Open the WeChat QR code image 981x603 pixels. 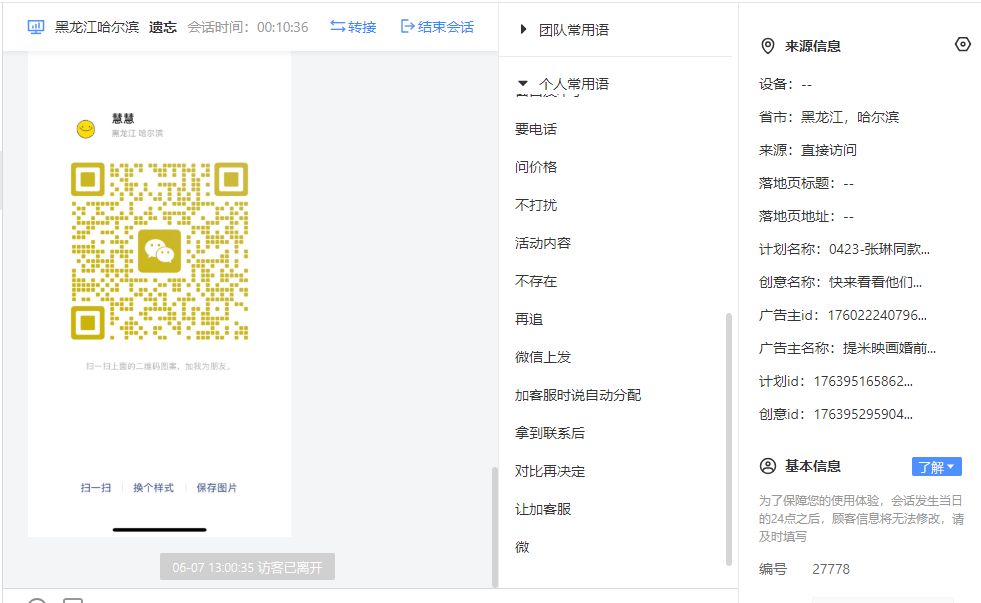(x=160, y=251)
